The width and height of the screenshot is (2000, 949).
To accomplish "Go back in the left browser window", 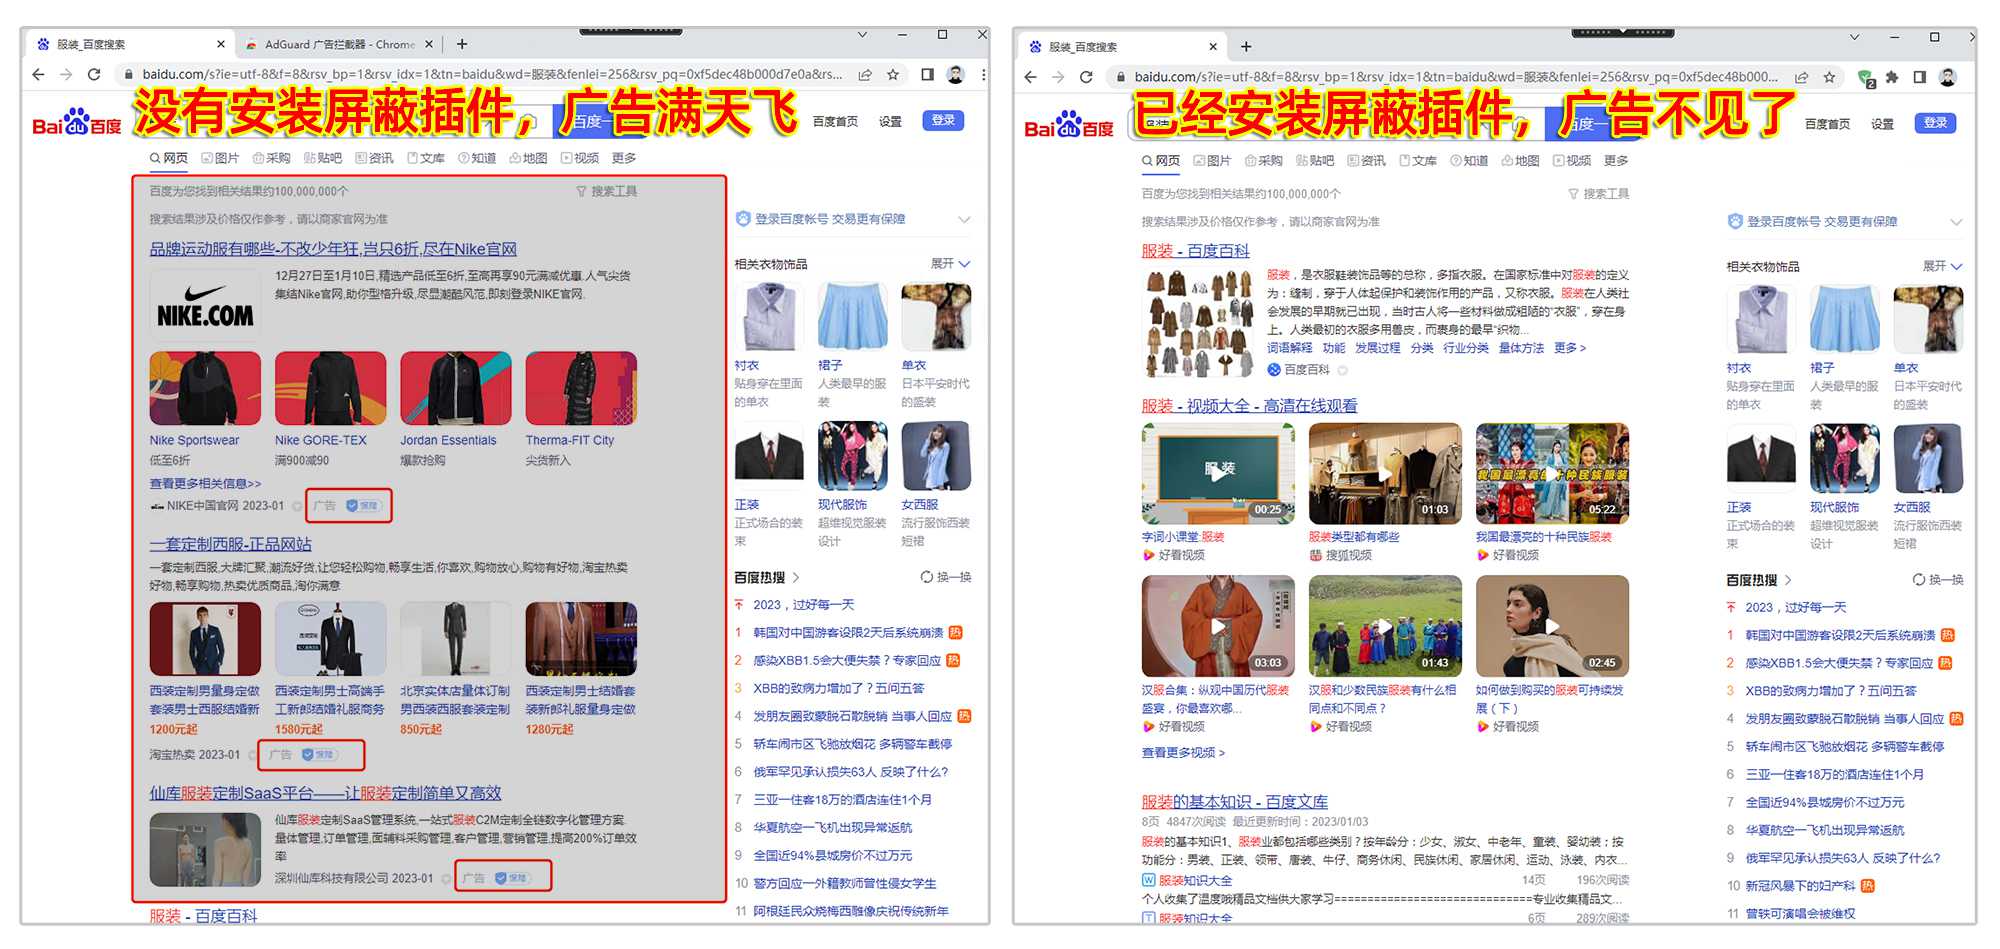I will coord(38,74).
